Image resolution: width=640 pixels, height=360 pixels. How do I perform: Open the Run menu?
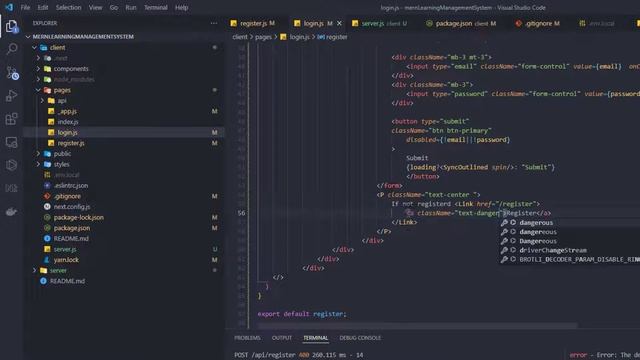click(x=131, y=7)
